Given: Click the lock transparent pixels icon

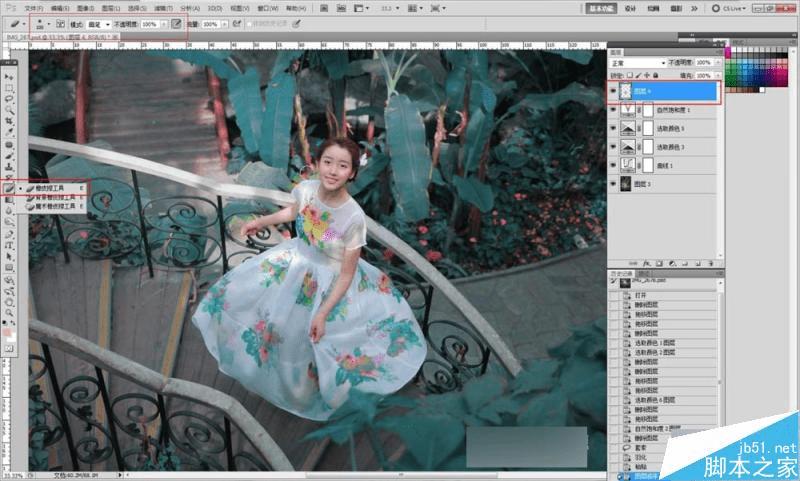Looking at the screenshot, I should [629, 75].
